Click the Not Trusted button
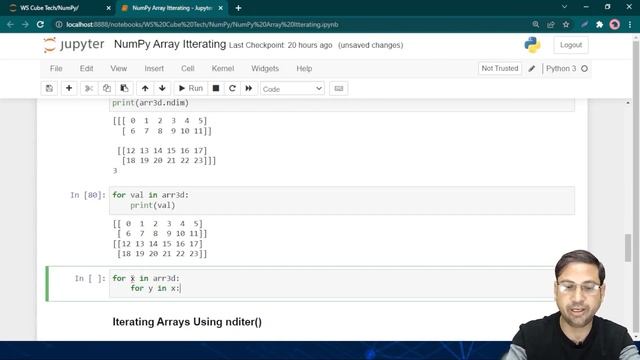Screen dimensions: 640x360 (x=500, y=69)
